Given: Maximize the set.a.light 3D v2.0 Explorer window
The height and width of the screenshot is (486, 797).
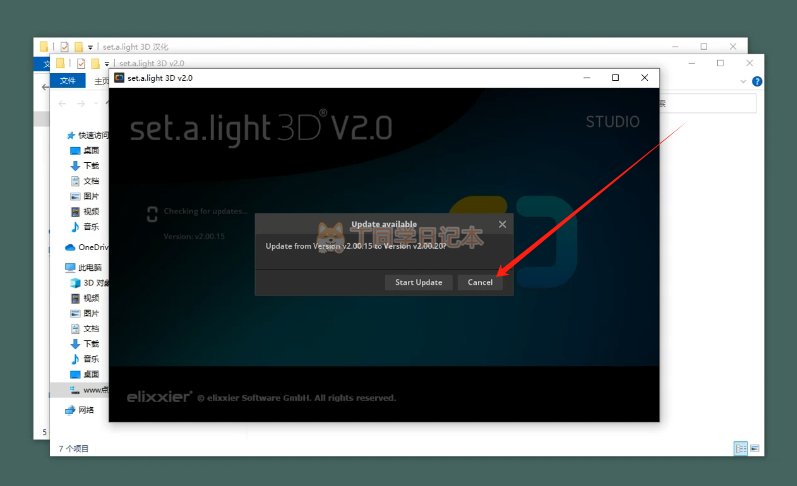Looking at the screenshot, I should [720, 63].
